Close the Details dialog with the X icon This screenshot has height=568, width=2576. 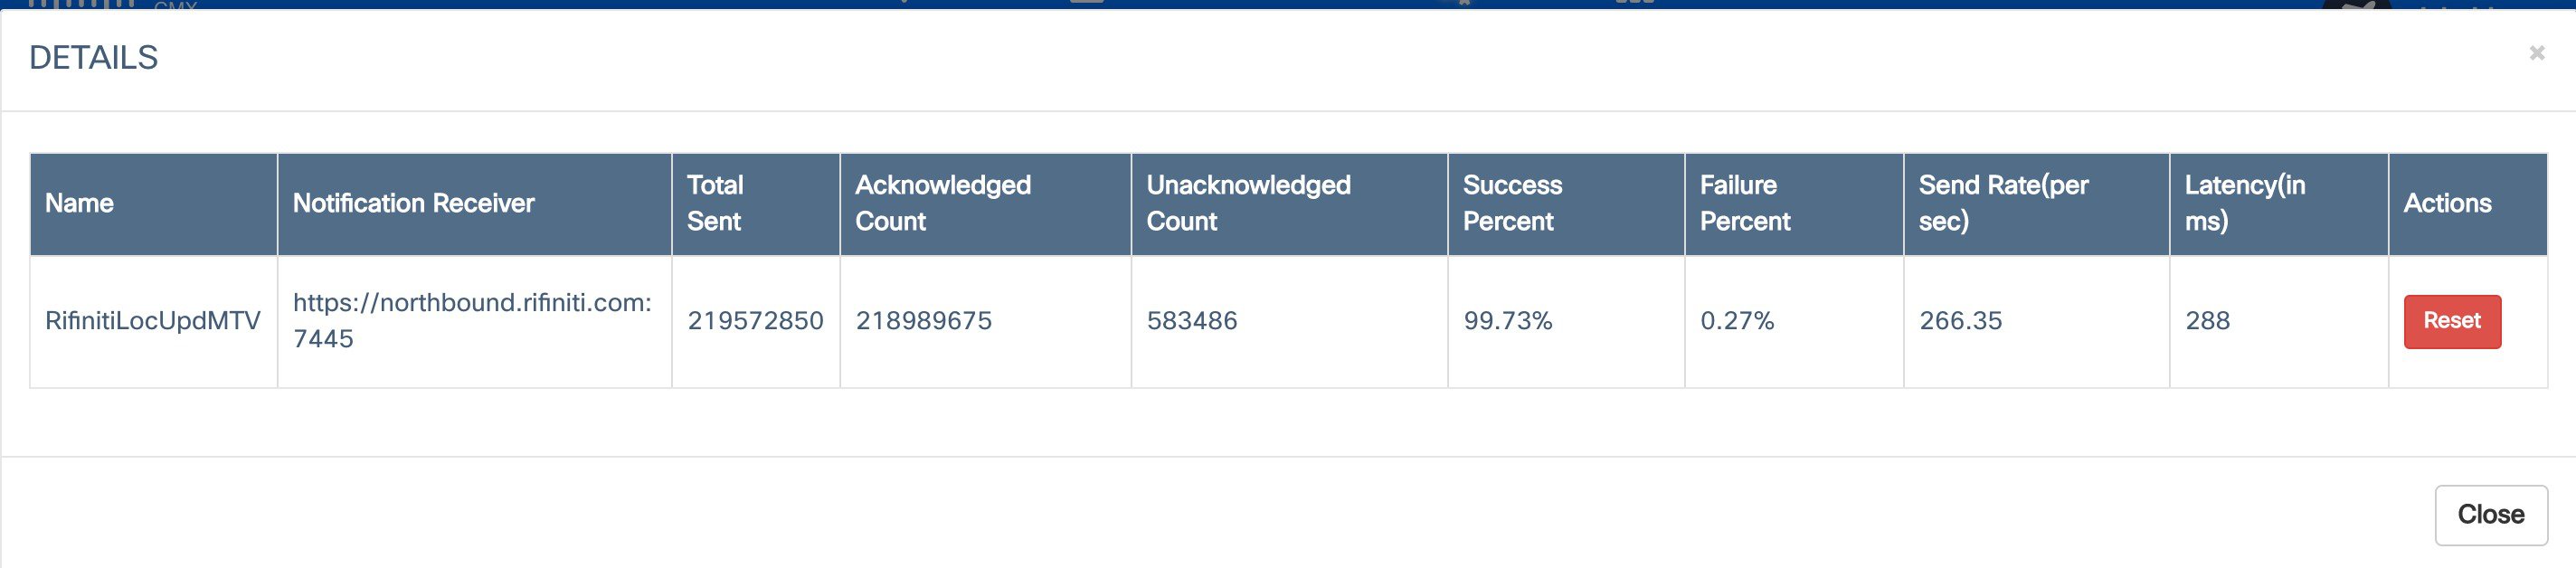click(2536, 53)
